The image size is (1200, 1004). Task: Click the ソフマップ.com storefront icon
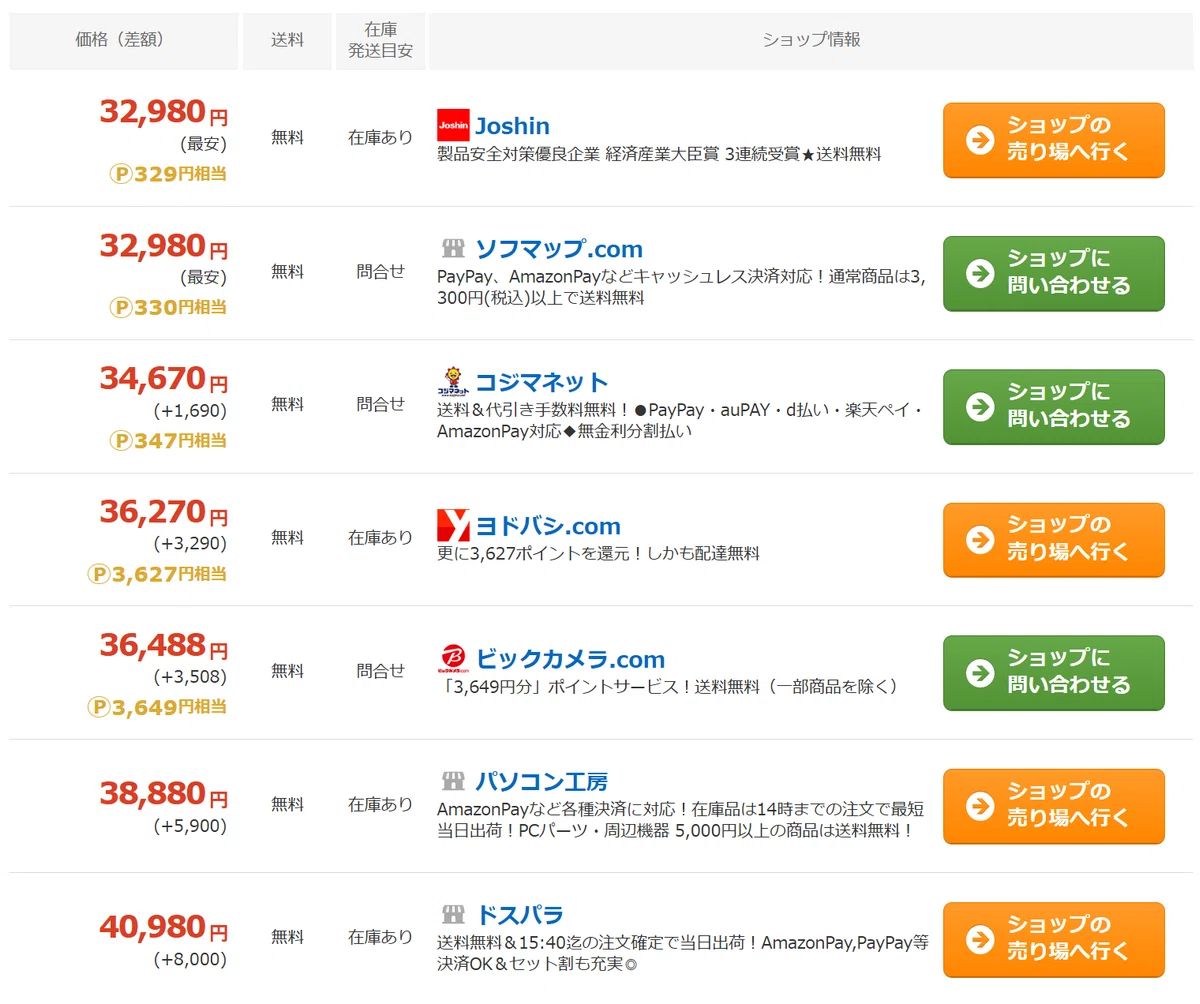[453, 249]
